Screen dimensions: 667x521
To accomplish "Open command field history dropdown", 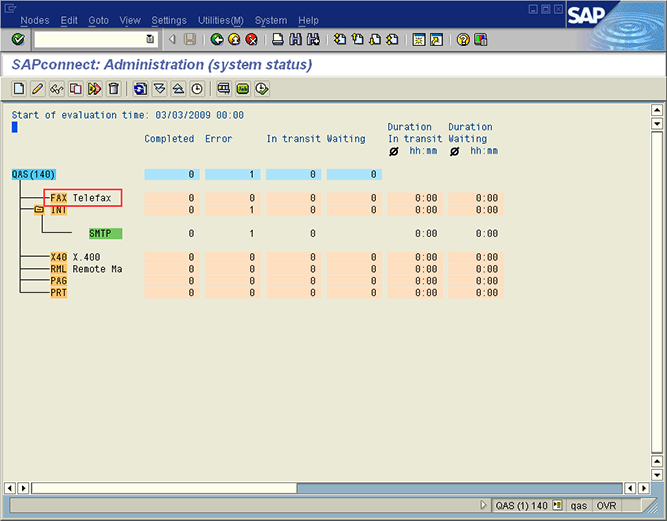I will click(150, 39).
